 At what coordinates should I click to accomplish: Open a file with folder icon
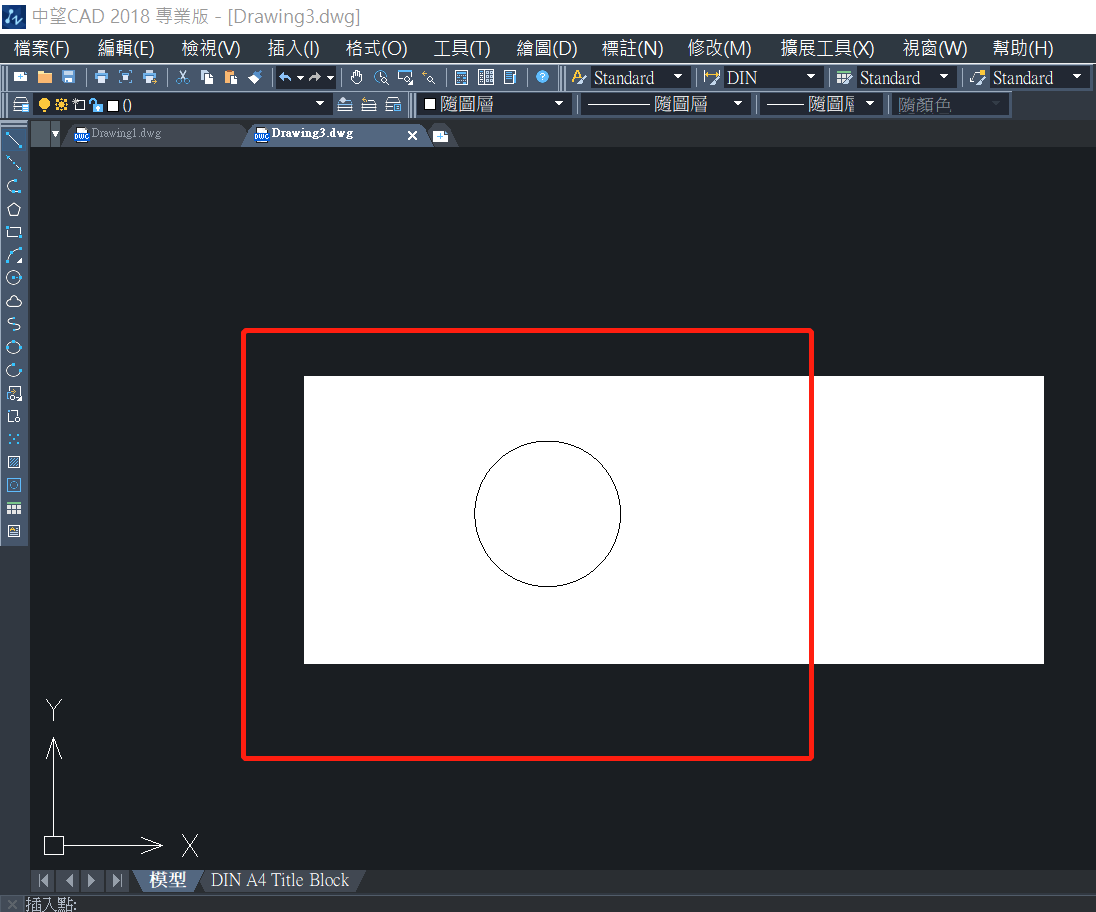click(x=45, y=77)
